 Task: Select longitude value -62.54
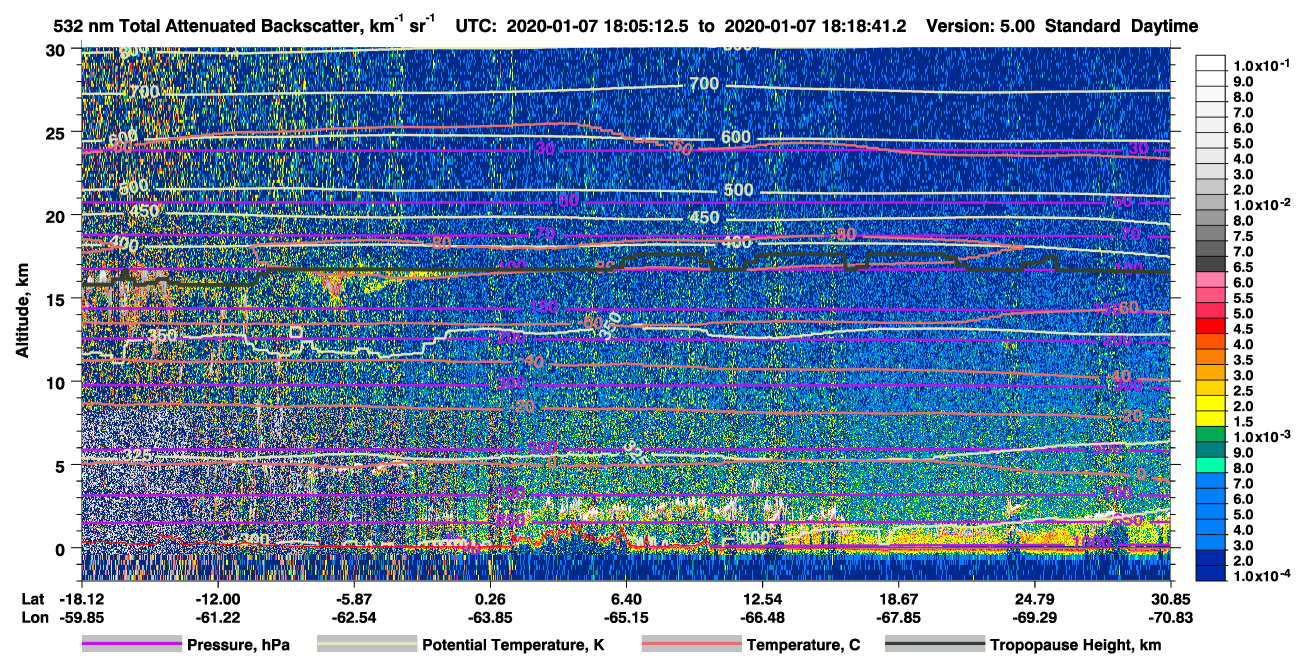353,617
